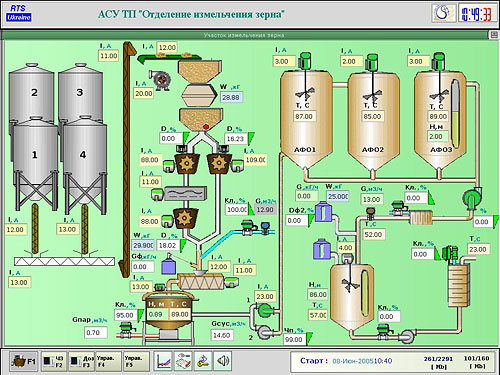Image resolution: width=500 pixels, height=375 pixels.
Task: Click the Gпар flow value 0.70
Action: 96,332
